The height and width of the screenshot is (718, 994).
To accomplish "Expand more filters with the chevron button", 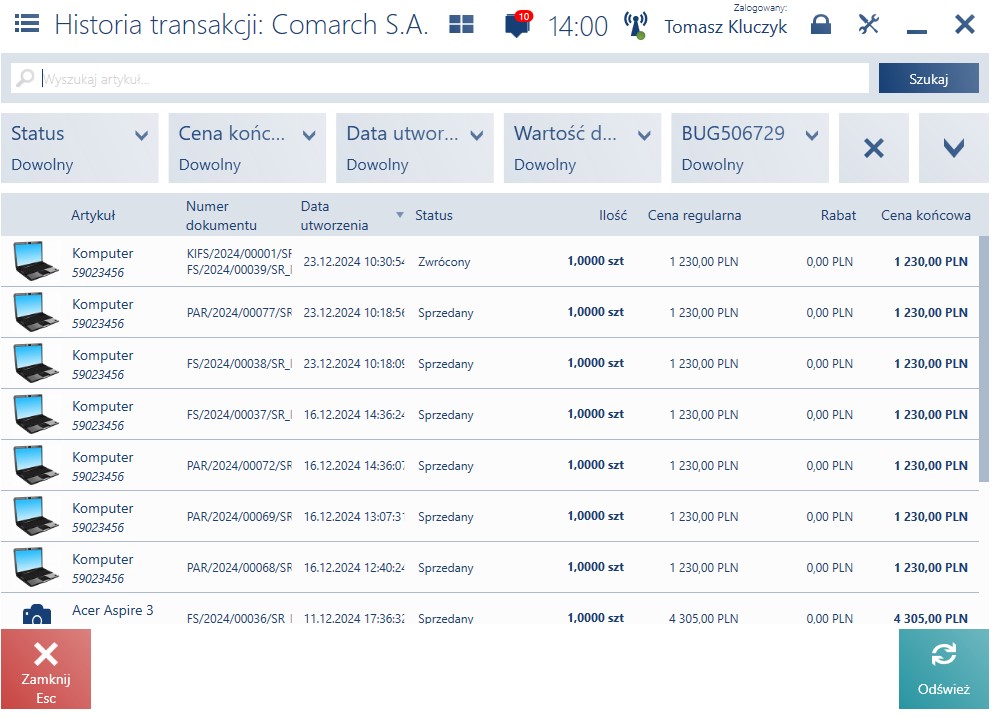I will [x=953, y=148].
